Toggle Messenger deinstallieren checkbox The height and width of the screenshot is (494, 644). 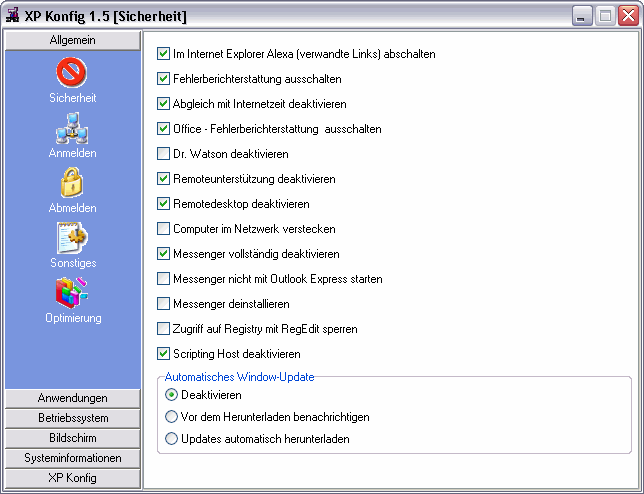pos(164,304)
